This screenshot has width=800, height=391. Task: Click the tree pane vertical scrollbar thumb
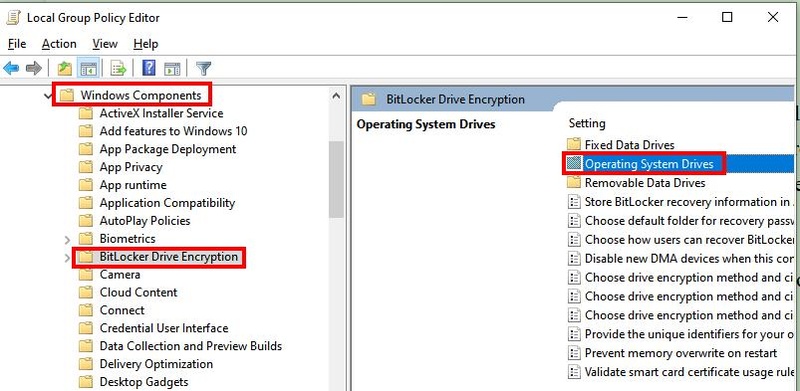coord(336,180)
